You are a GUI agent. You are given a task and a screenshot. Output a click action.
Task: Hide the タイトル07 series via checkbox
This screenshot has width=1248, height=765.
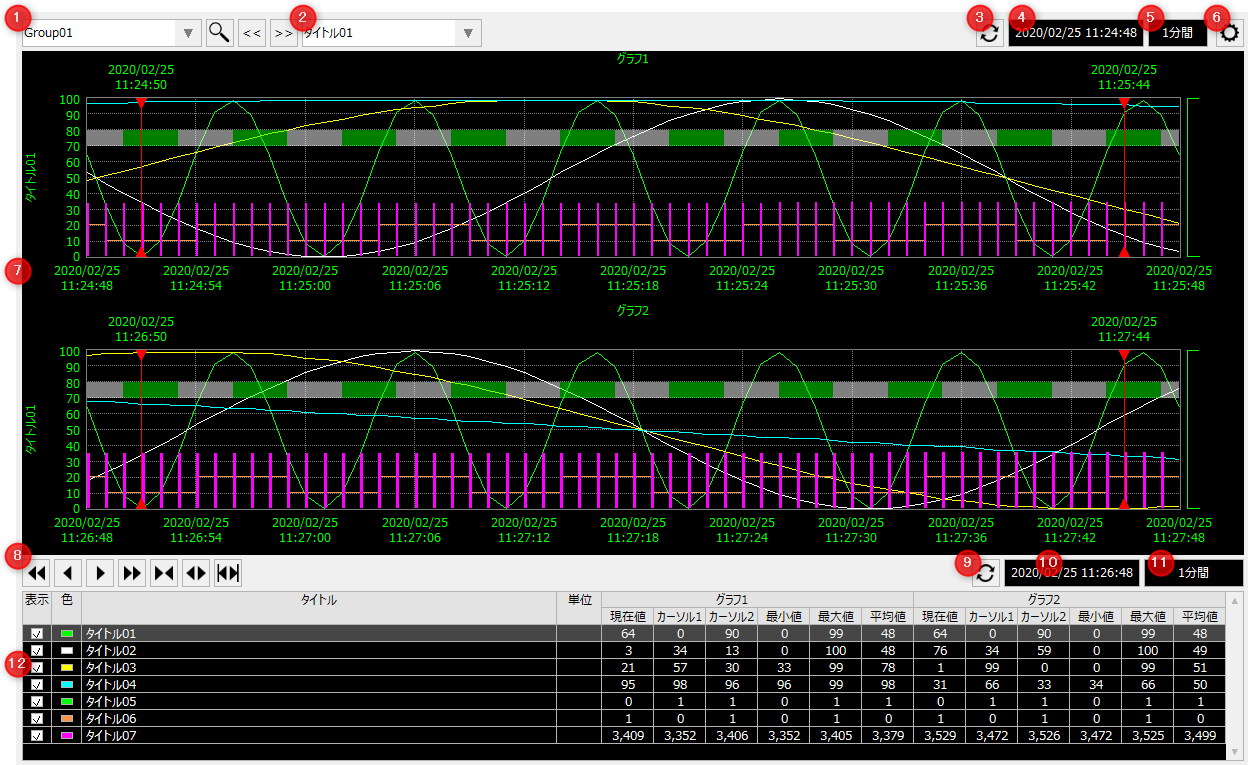tap(37, 736)
